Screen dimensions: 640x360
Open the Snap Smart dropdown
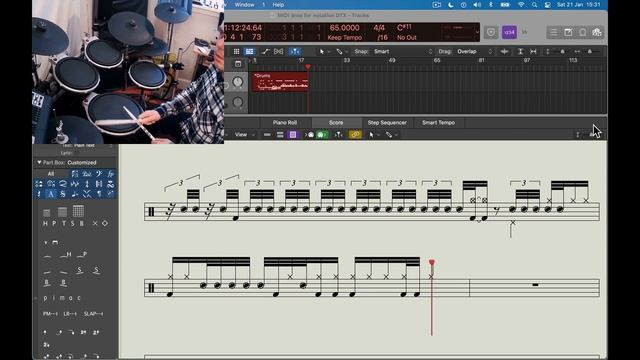(x=403, y=51)
